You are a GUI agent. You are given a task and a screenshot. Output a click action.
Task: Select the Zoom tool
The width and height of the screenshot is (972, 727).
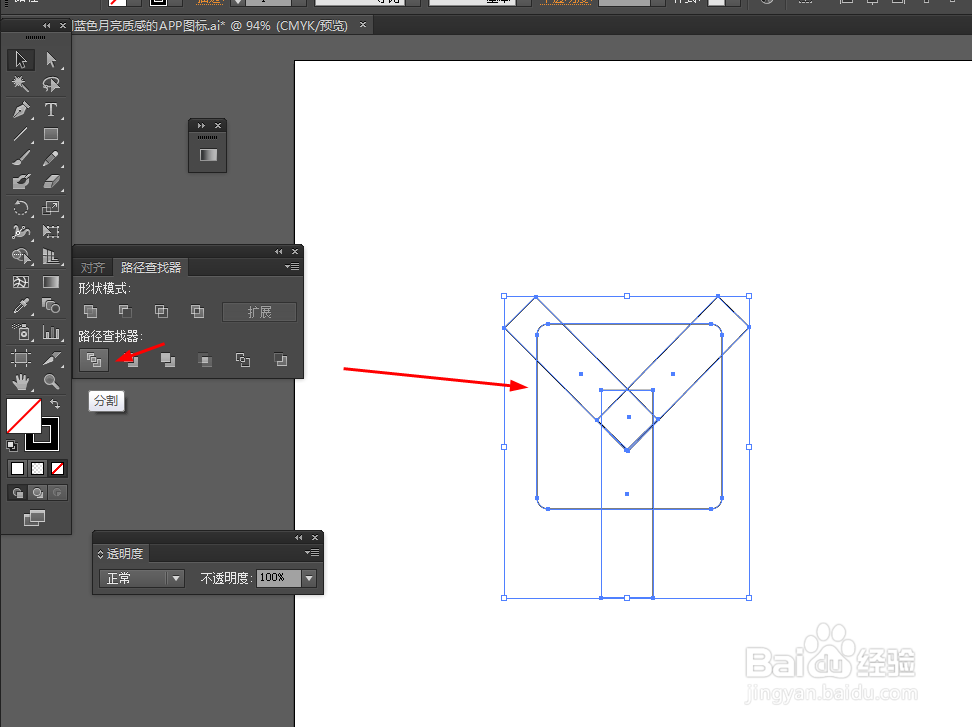point(51,382)
